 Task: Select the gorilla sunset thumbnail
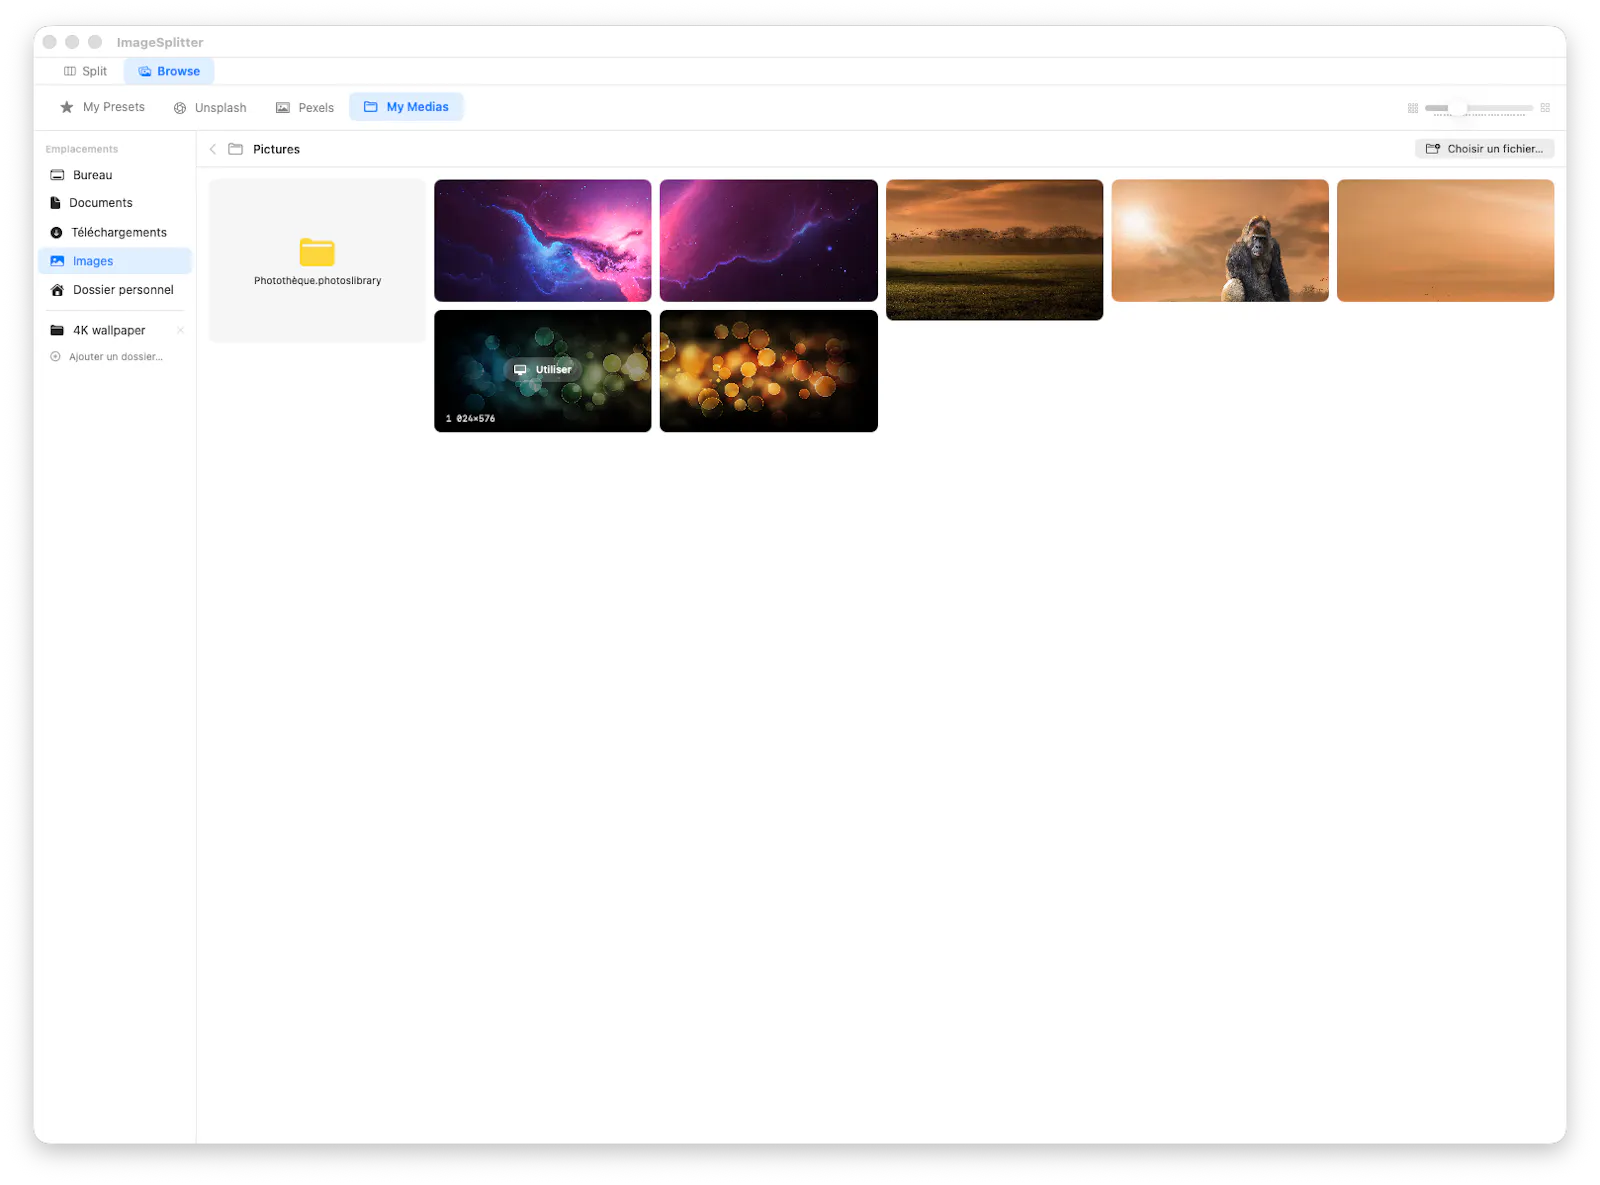1220,241
